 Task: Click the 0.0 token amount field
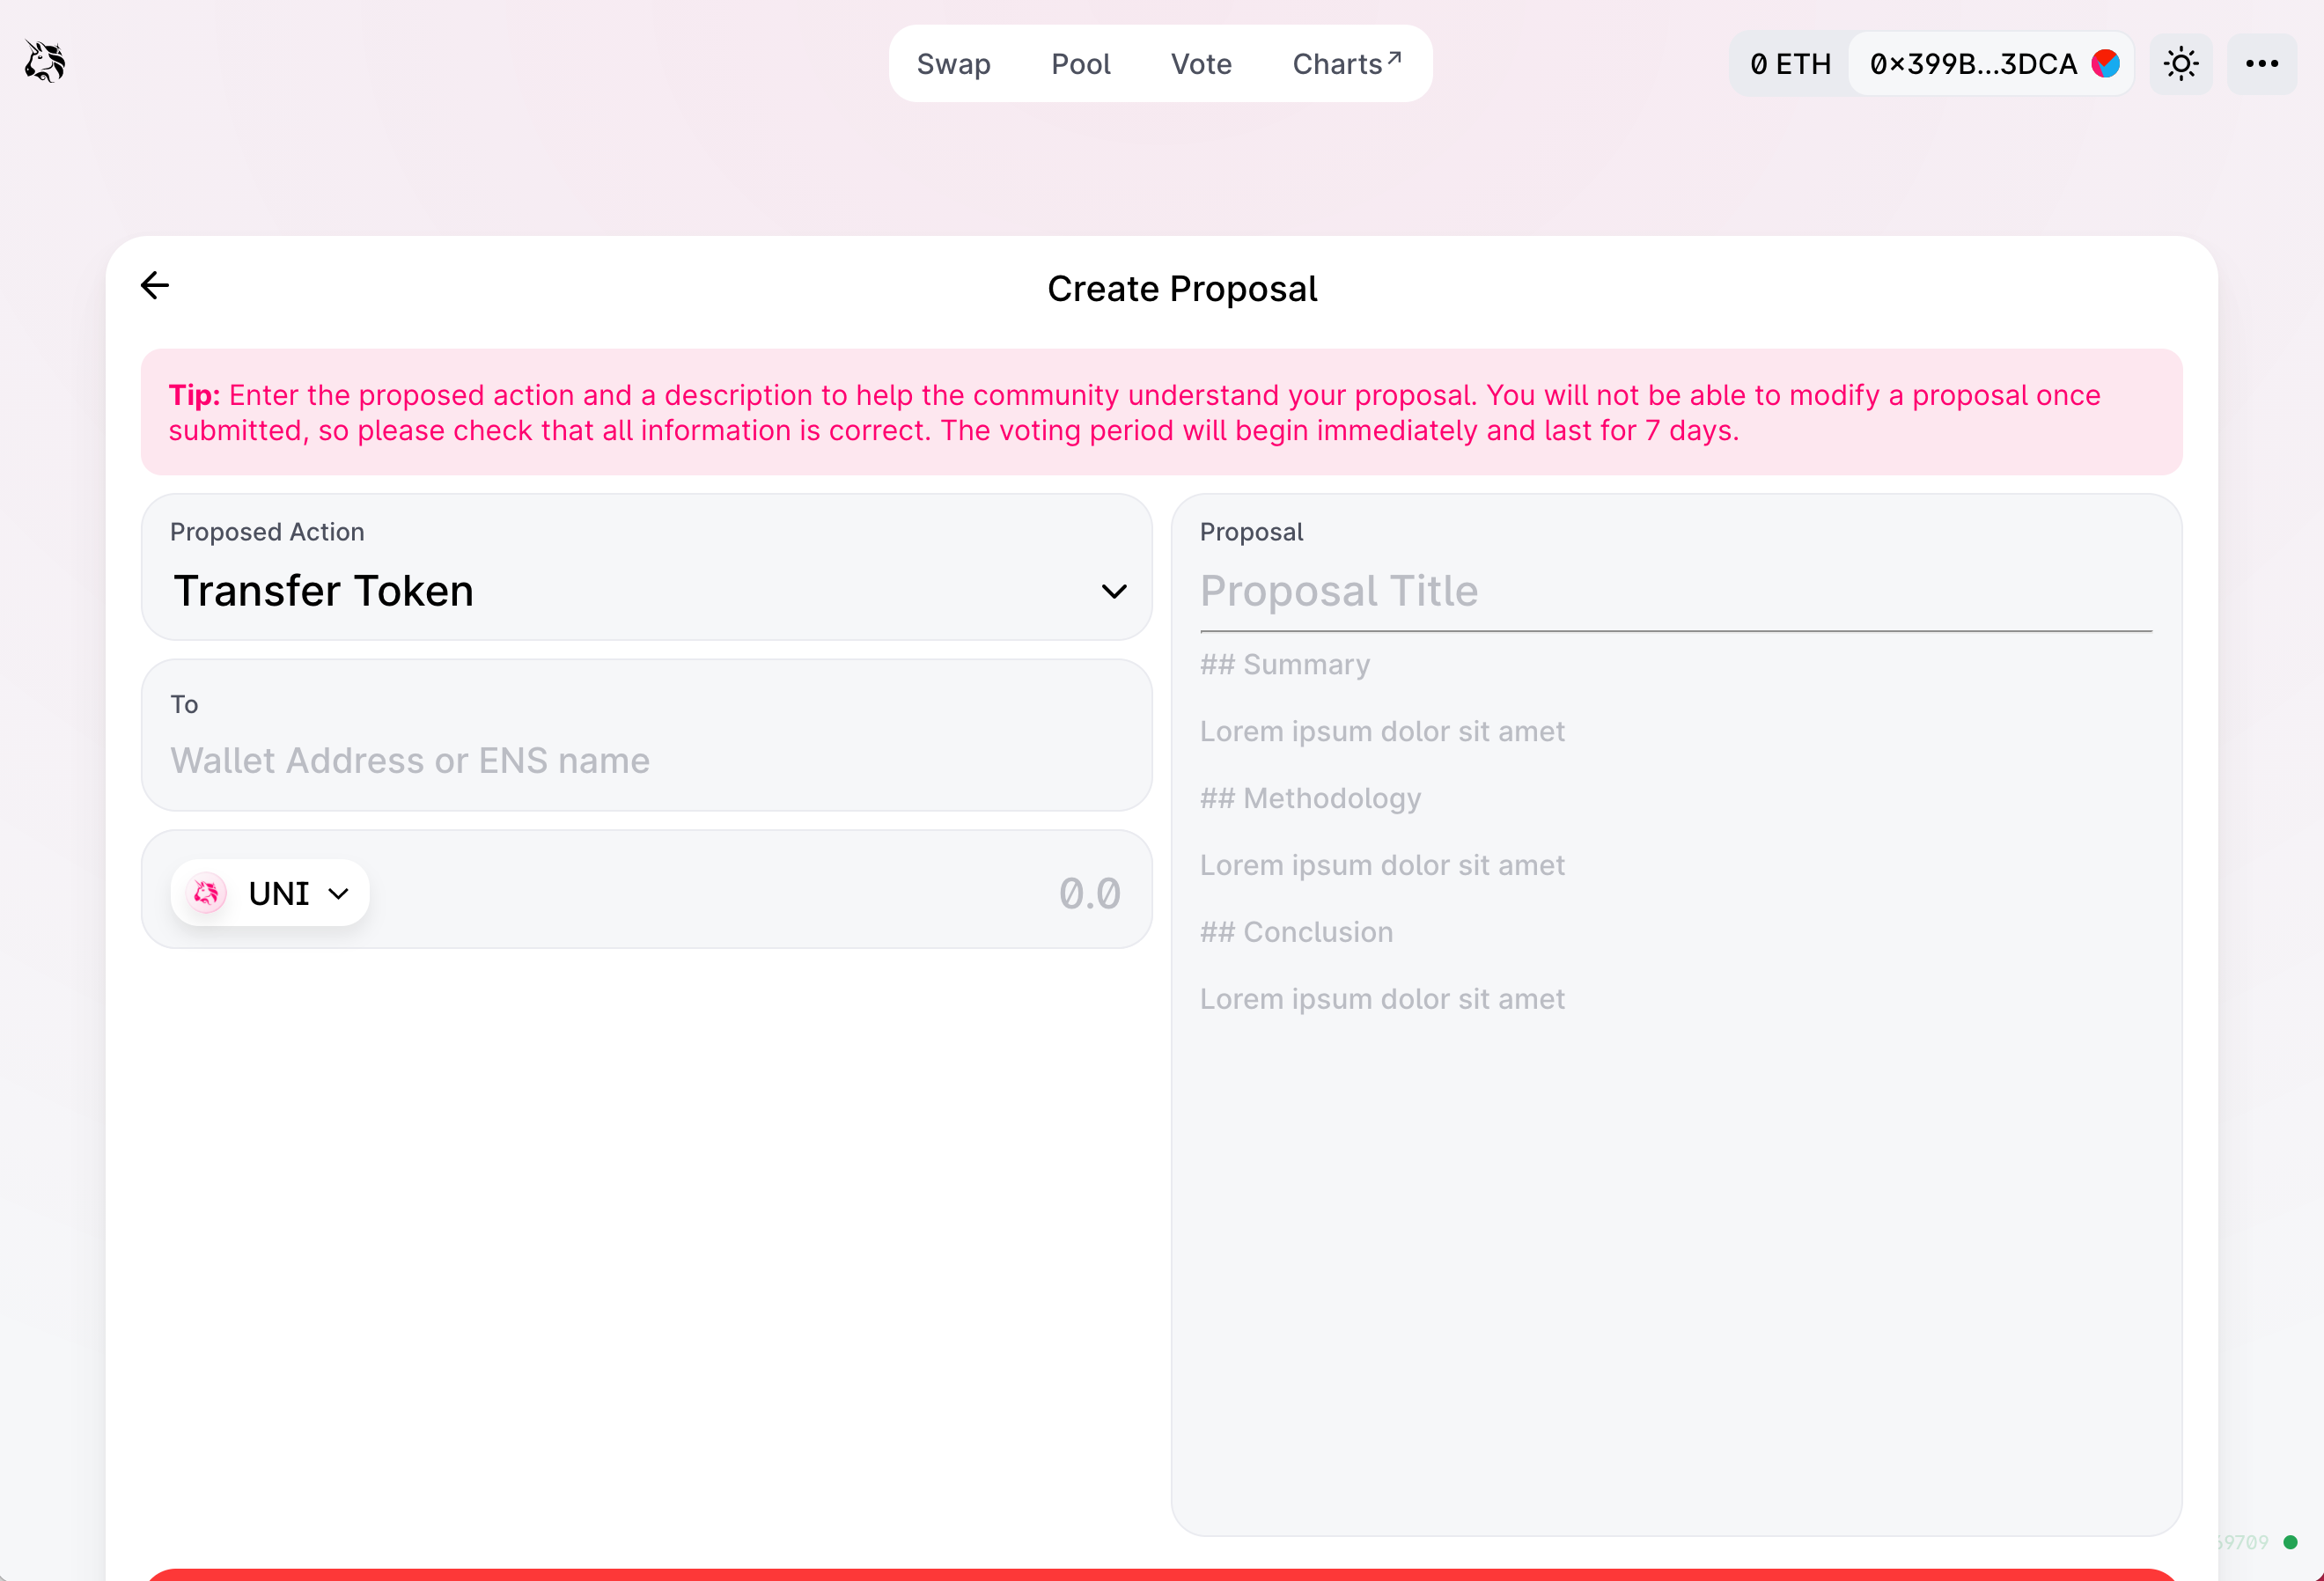tap(1088, 892)
